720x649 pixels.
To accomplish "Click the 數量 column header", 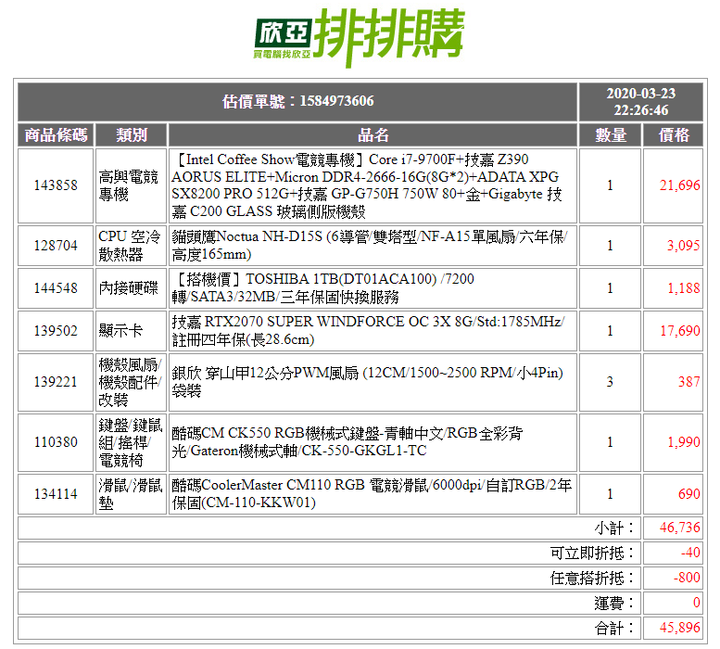I will pos(610,135).
